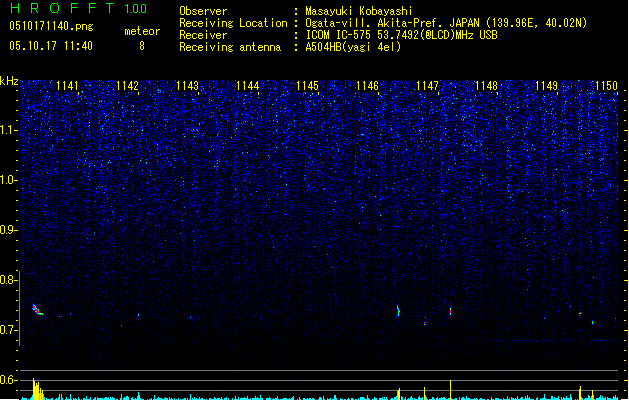Click the 0.9 frequency axis label
This screenshot has width=629, height=400.
(8, 230)
